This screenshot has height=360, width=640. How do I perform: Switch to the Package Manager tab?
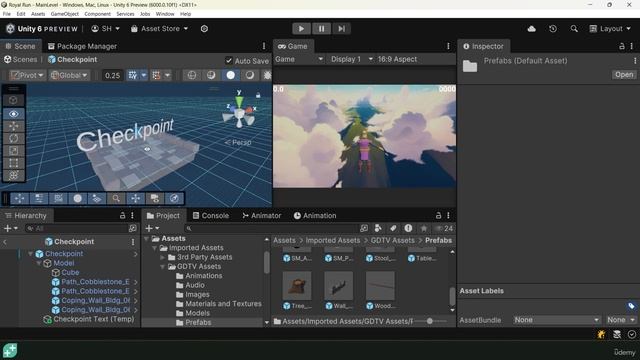click(82, 46)
